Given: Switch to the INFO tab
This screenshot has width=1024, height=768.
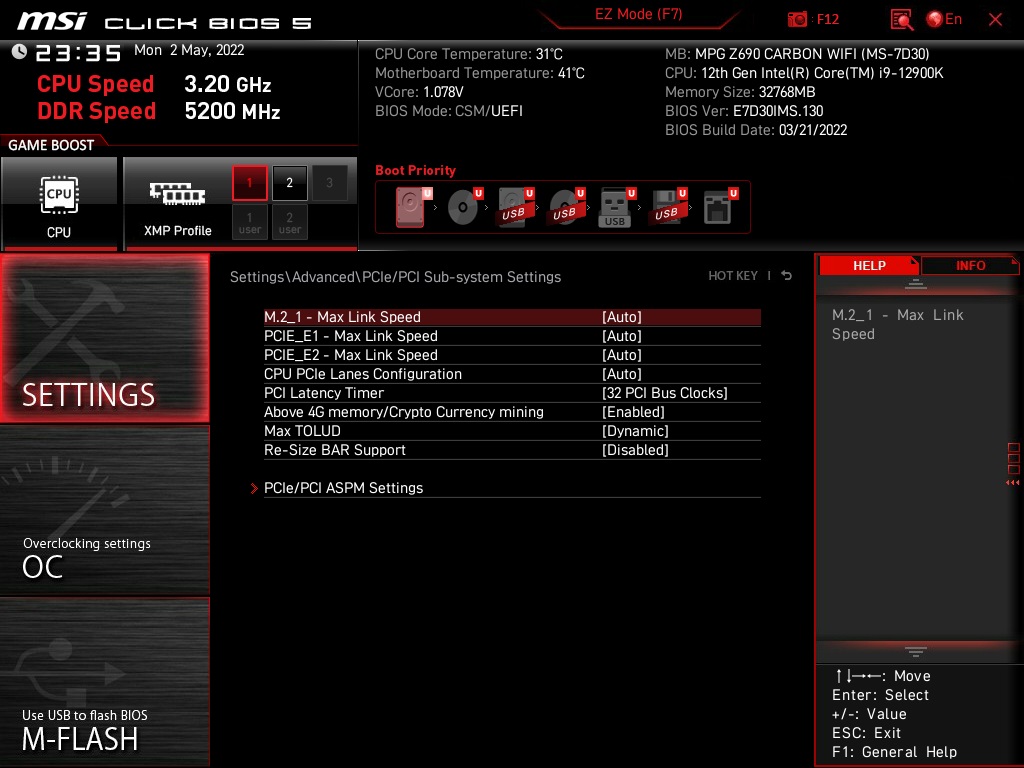Looking at the screenshot, I should click(x=970, y=265).
